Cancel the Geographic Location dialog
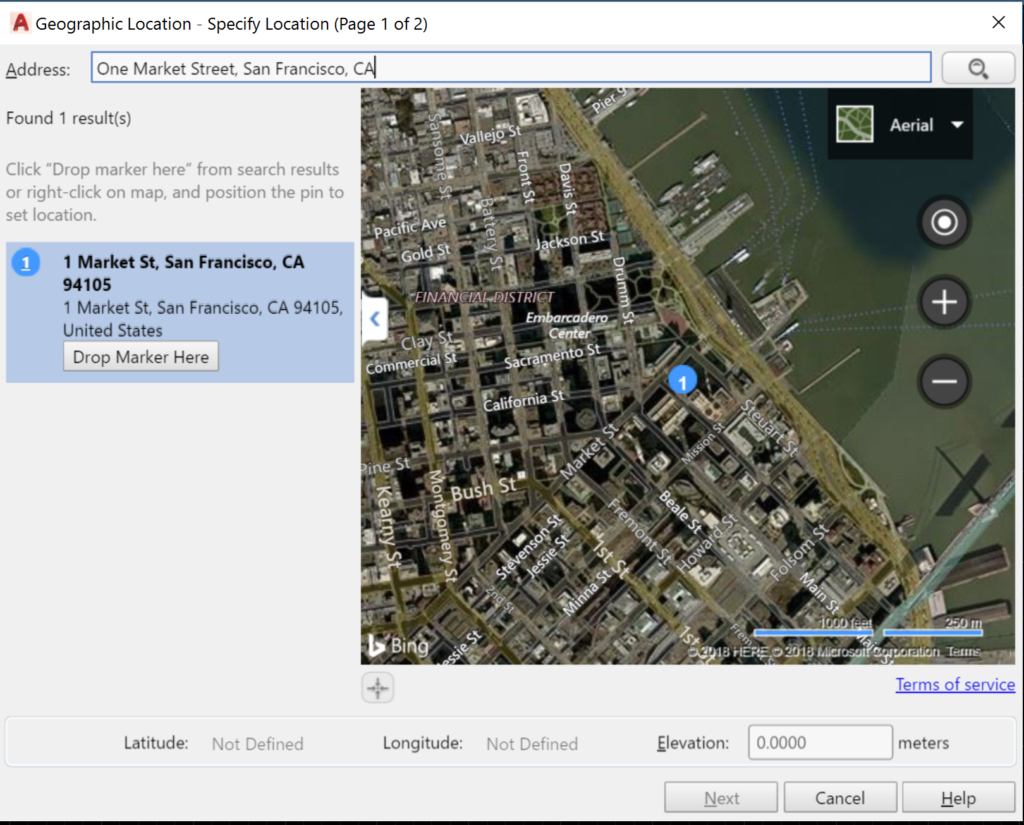Viewport: 1024px width, 825px height. coord(840,797)
